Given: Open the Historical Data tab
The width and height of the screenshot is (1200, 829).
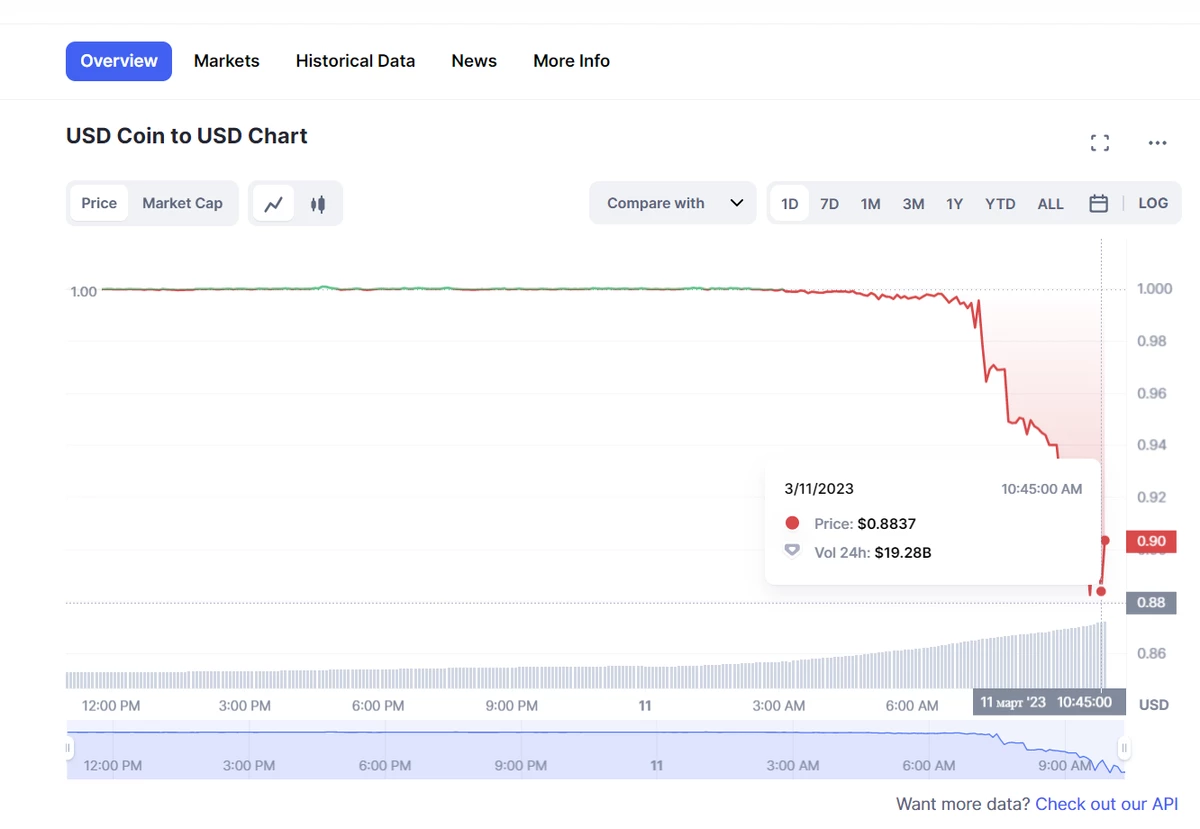Looking at the screenshot, I should [355, 61].
